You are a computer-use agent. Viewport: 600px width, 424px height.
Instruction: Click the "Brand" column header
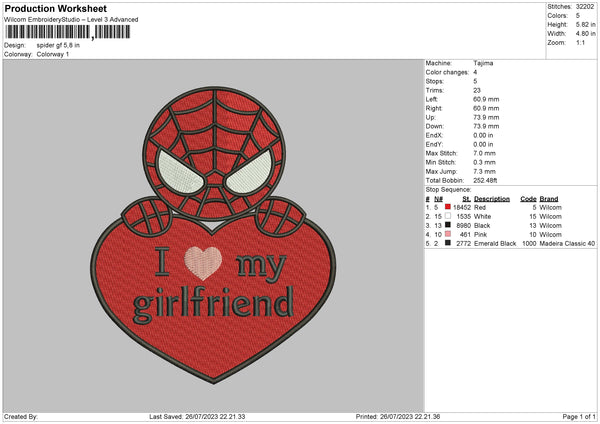coord(549,199)
